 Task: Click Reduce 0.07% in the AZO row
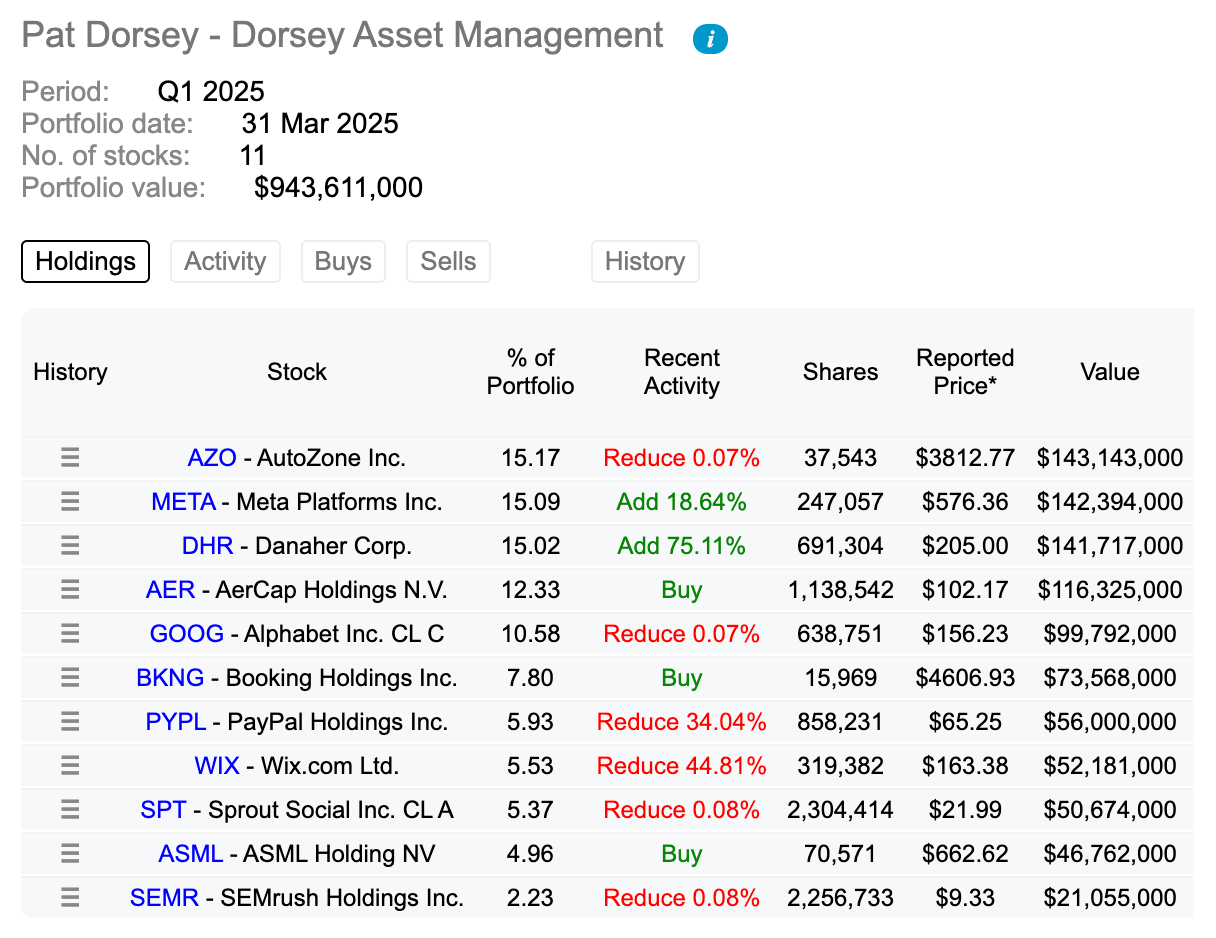[682, 458]
